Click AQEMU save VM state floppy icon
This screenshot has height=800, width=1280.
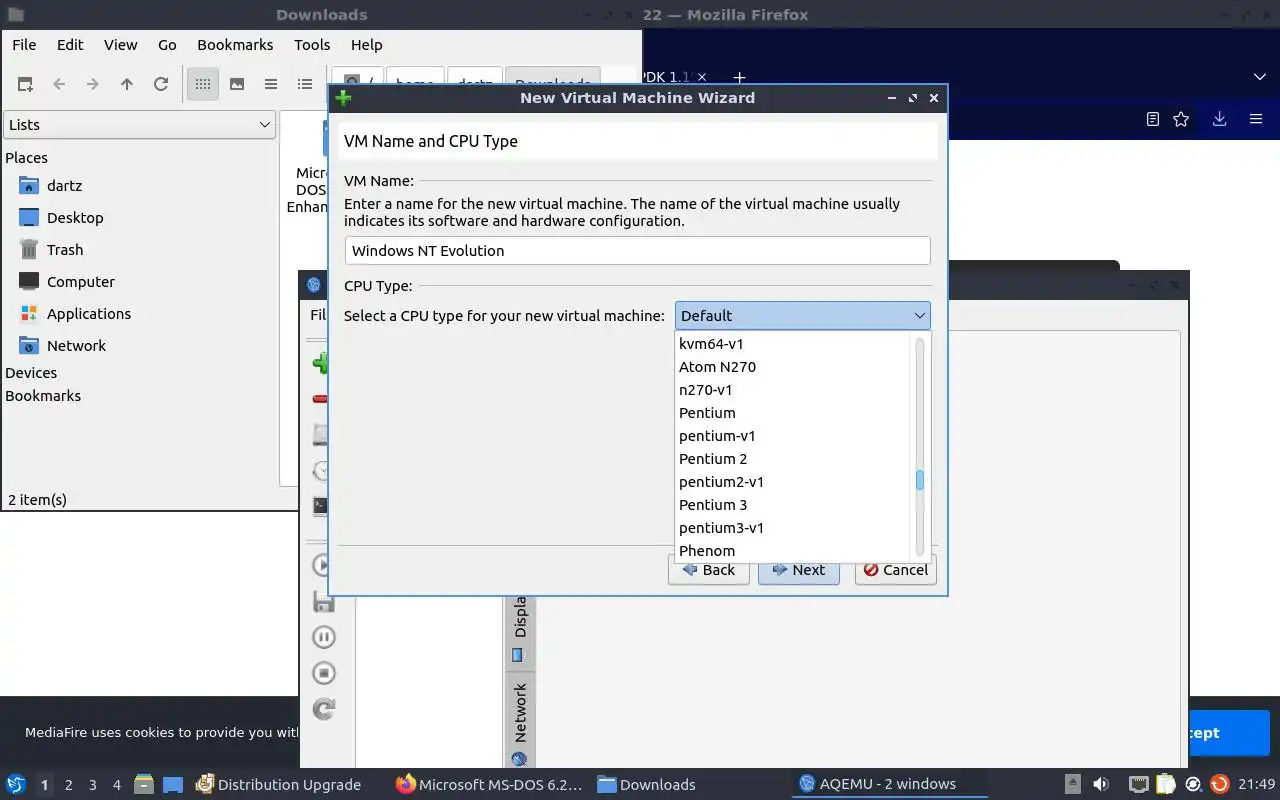(x=324, y=601)
